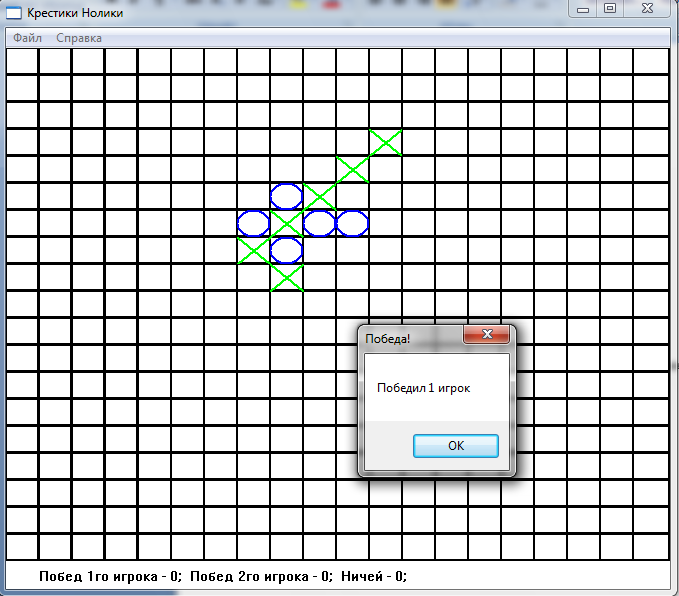Click the 'Ничей - 0;' status text
679x596 pixels.
point(374,577)
